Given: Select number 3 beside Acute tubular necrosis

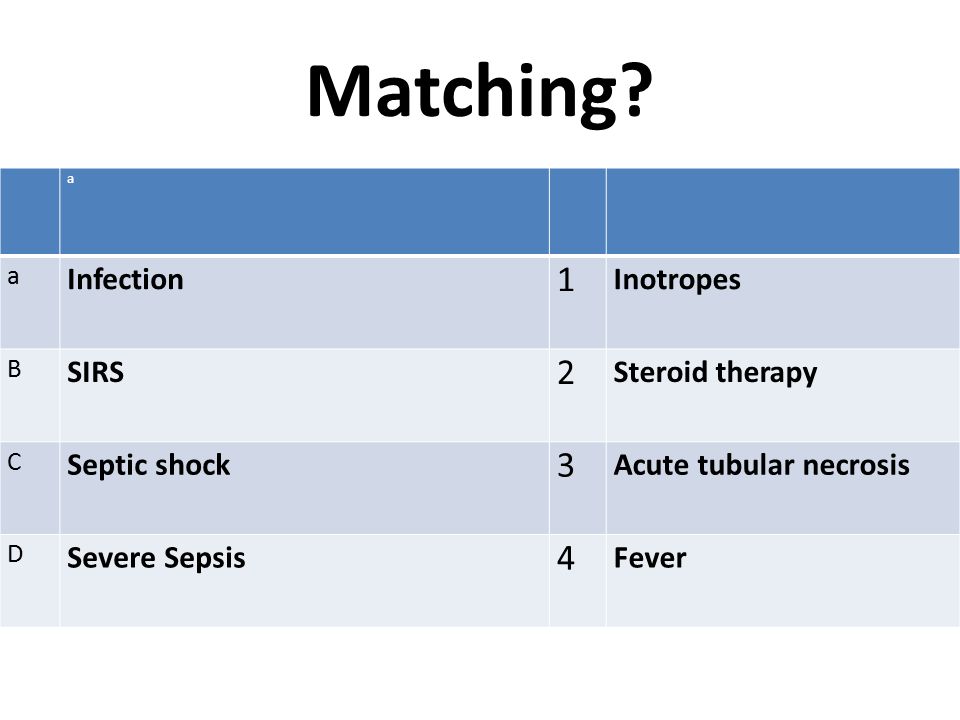Looking at the screenshot, I should pyautogui.click(x=566, y=466).
